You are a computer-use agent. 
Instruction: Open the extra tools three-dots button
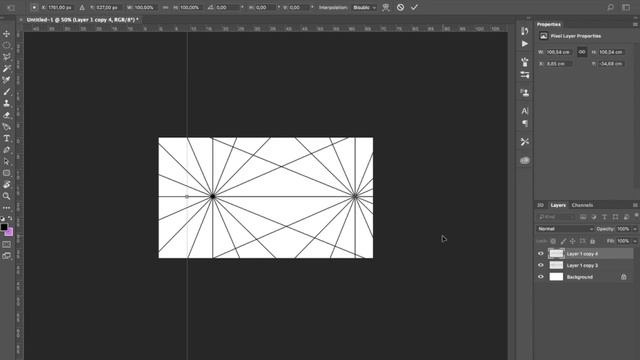7,208
